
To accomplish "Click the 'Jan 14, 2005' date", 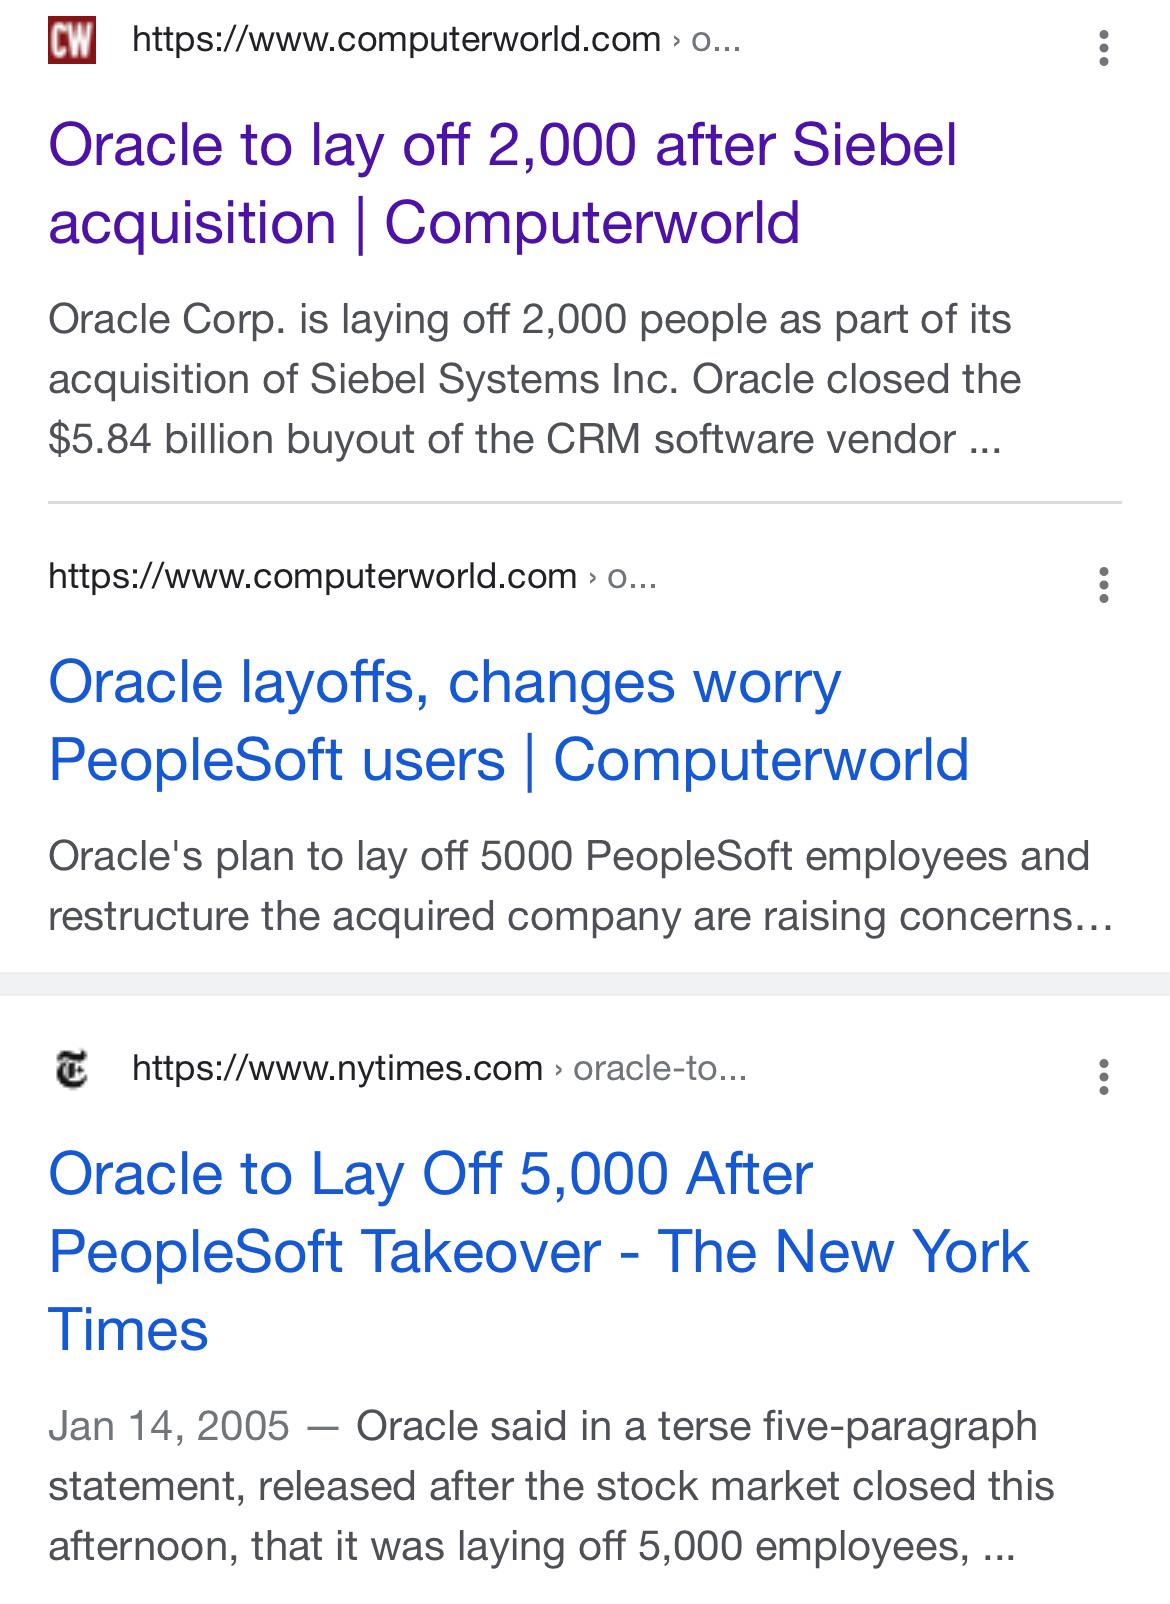I will pyautogui.click(x=169, y=1426).
